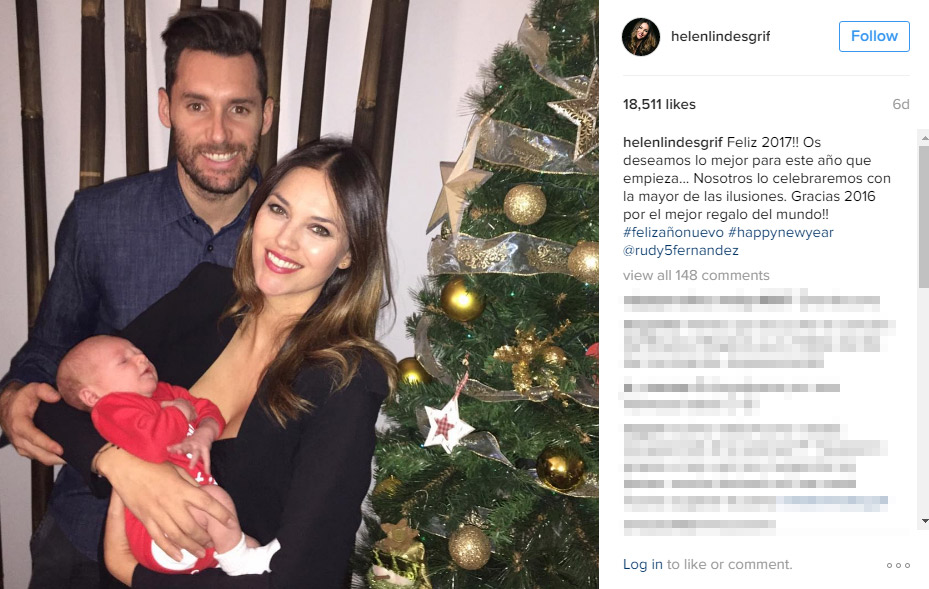
Task: Click Log in link
Action: pos(643,565)
